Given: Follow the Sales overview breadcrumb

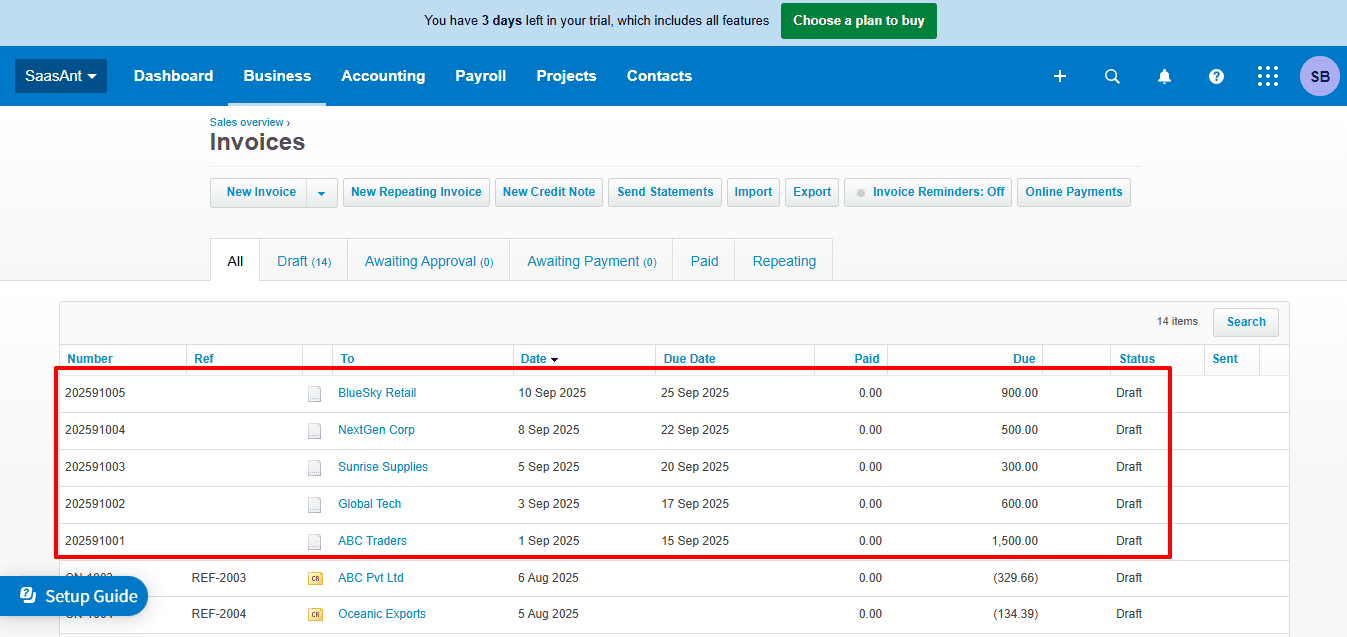Looking at the screenshot, I should point(246,122).
